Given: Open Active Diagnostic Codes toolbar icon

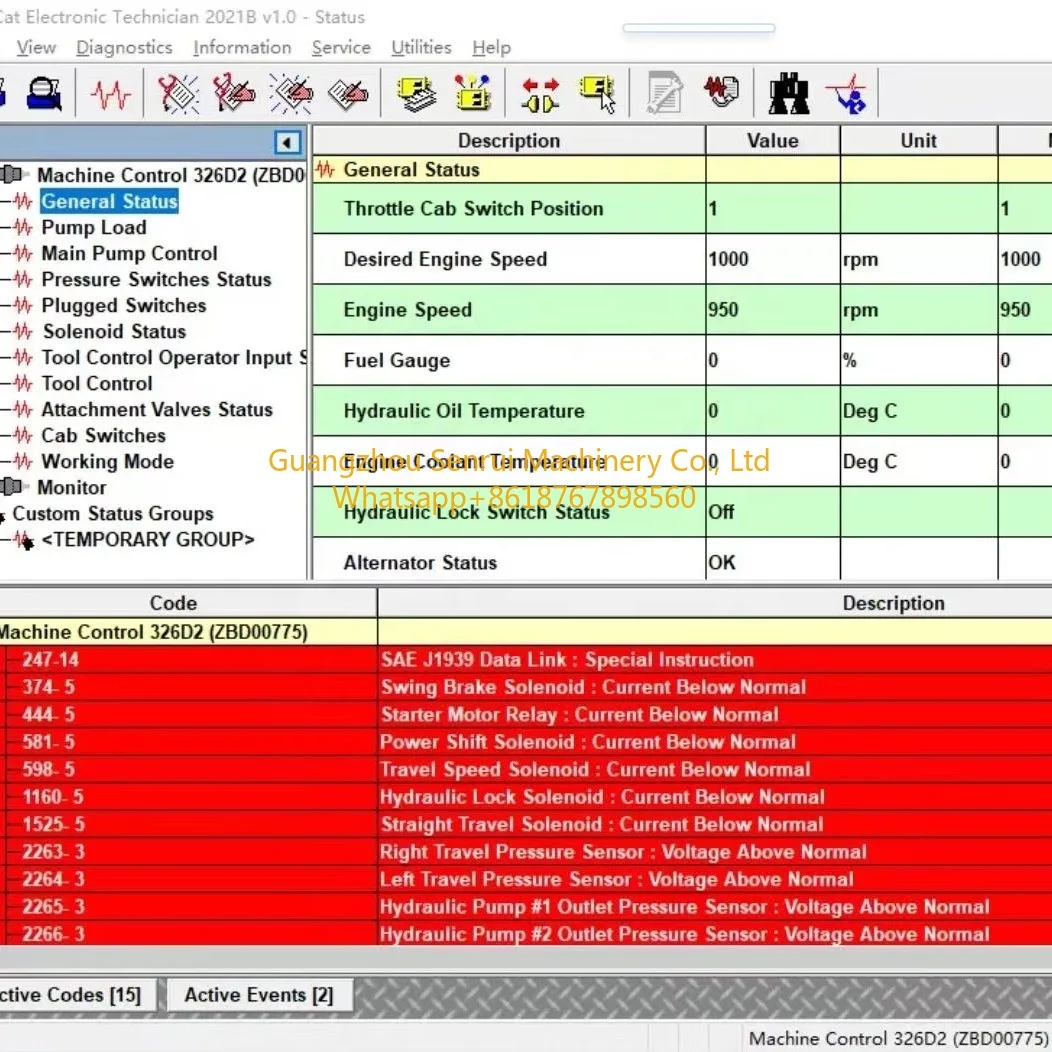Looking at the screenshot, I should point(178,93).
